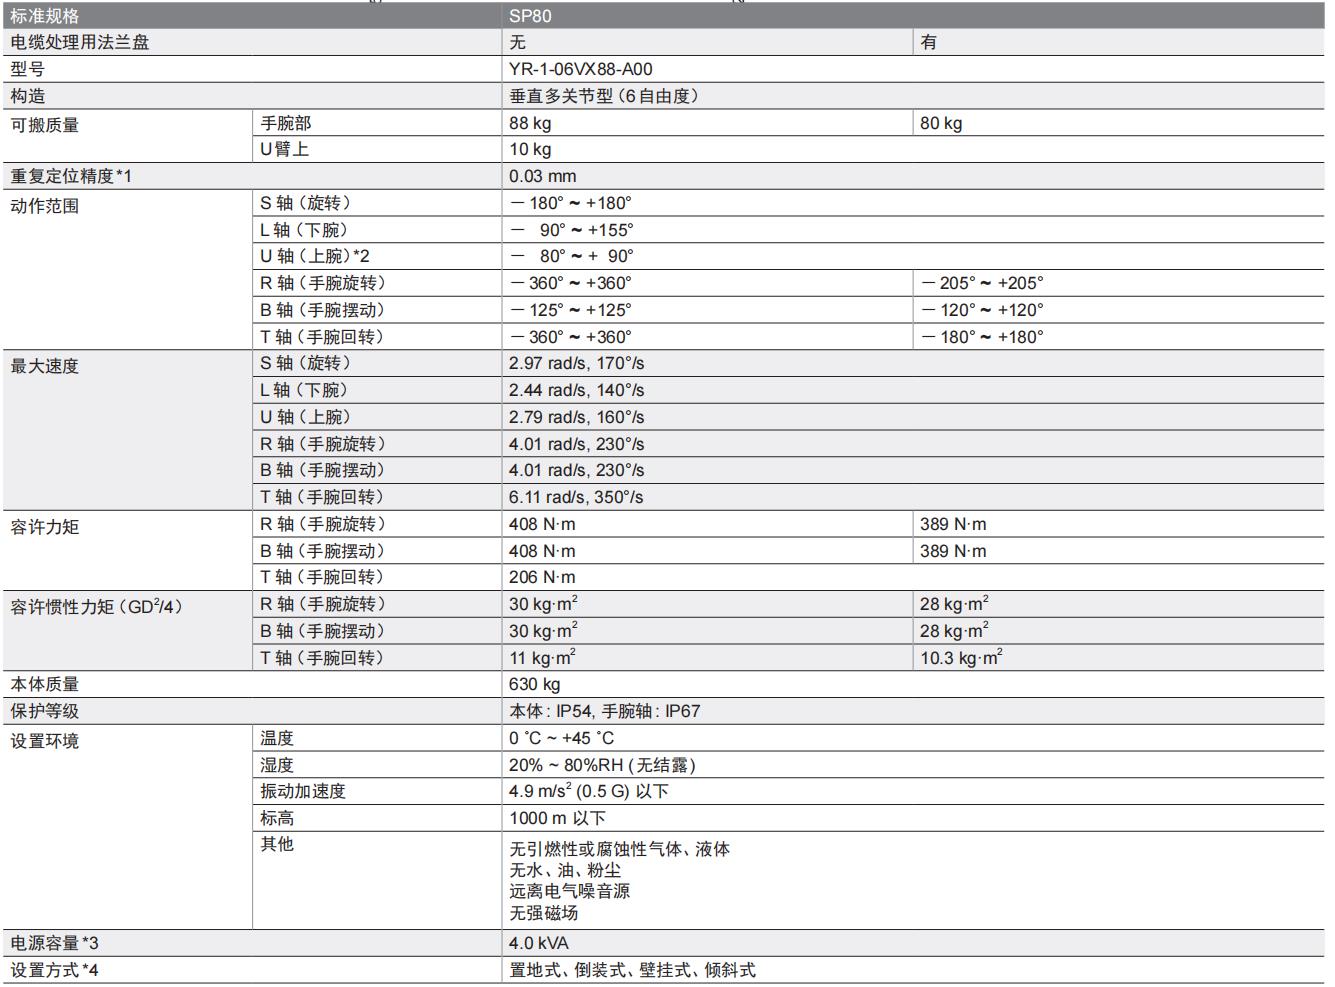Select the '−125° ~ +125°' range value
1335x987 pixels.
coord(571,310)
